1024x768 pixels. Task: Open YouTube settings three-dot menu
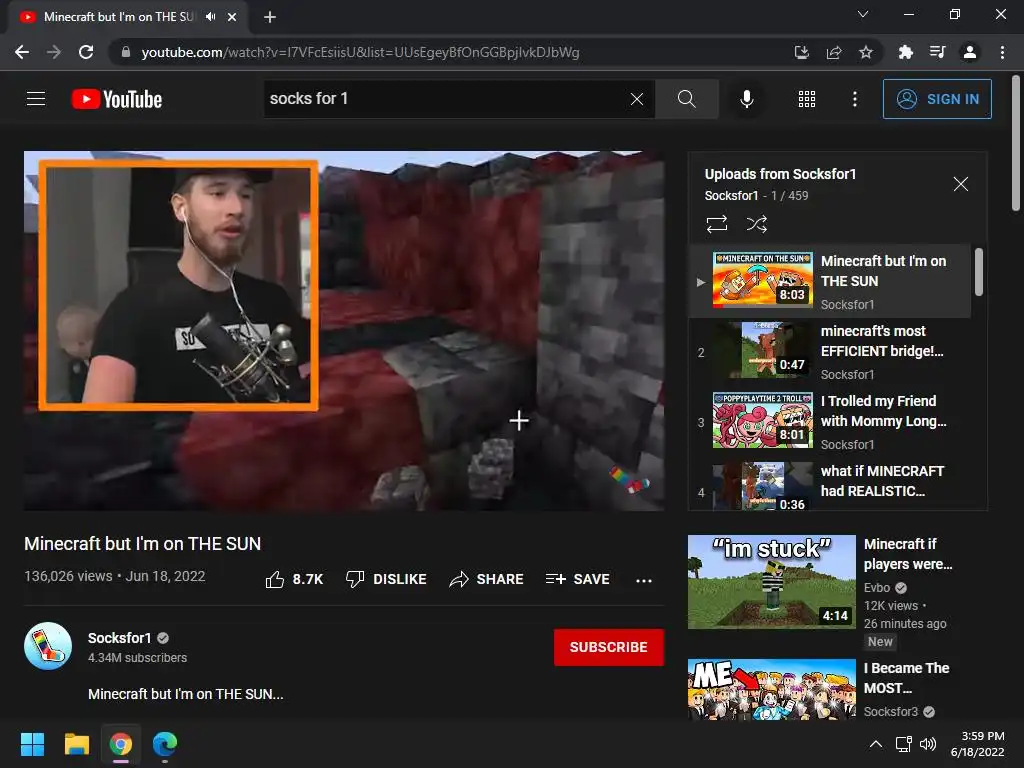pos(854,99)
